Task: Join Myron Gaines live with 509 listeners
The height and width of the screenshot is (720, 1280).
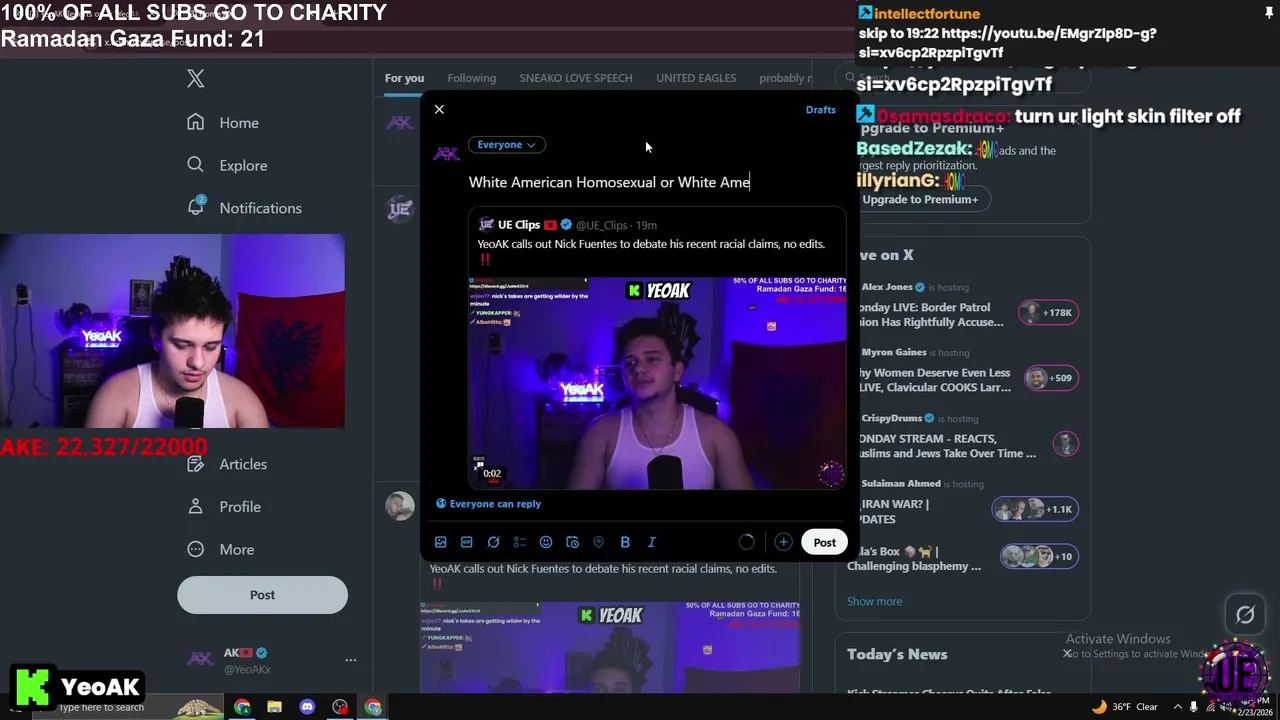Action: 1050,378
